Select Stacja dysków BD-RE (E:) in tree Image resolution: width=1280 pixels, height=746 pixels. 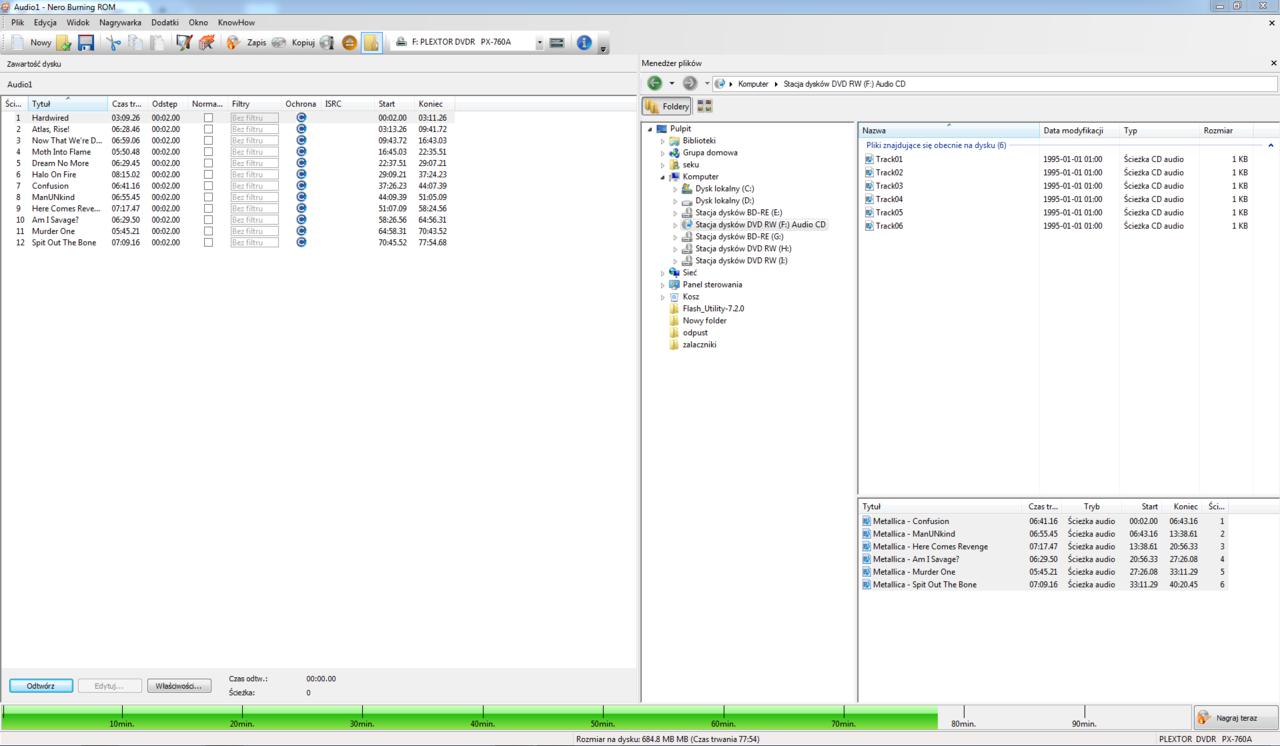738,212
